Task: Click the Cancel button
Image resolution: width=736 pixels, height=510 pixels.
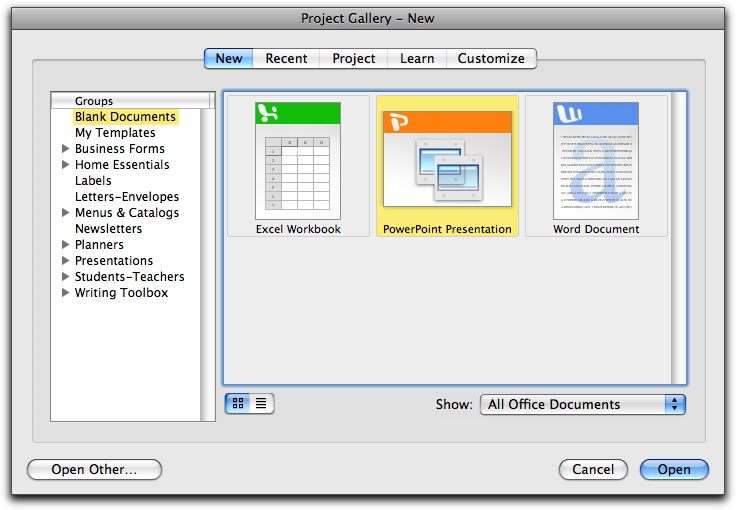Action: point(593,469)
